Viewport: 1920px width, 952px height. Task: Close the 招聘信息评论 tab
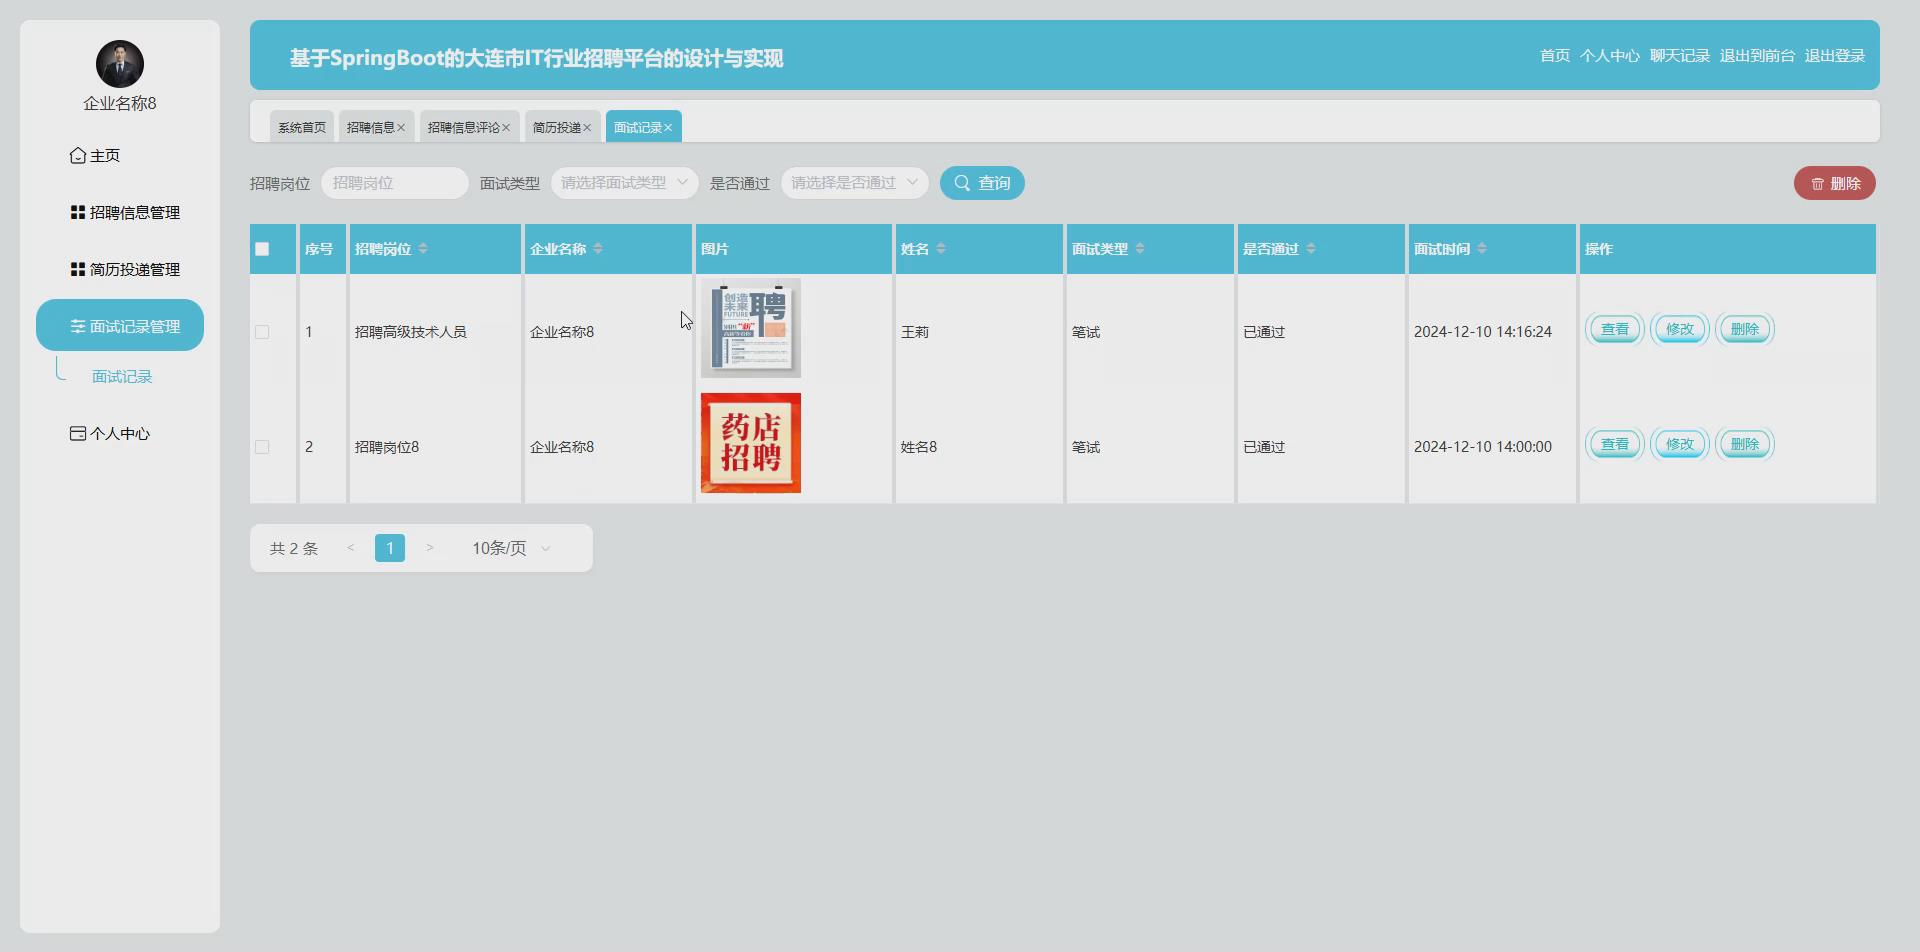click(x=506, y=127)
